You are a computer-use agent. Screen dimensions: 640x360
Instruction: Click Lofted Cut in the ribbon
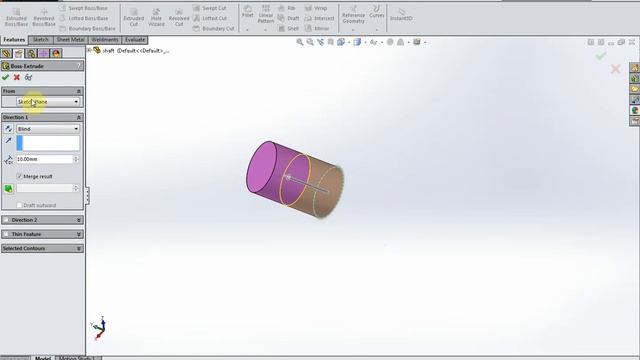point(210,18)
